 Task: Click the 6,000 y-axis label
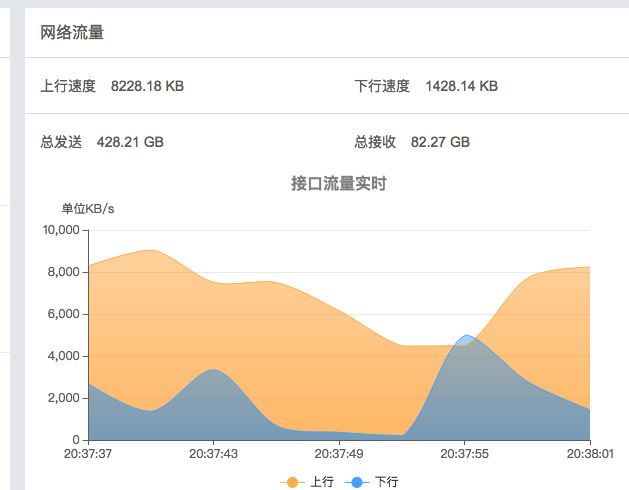tap(63, 314)
